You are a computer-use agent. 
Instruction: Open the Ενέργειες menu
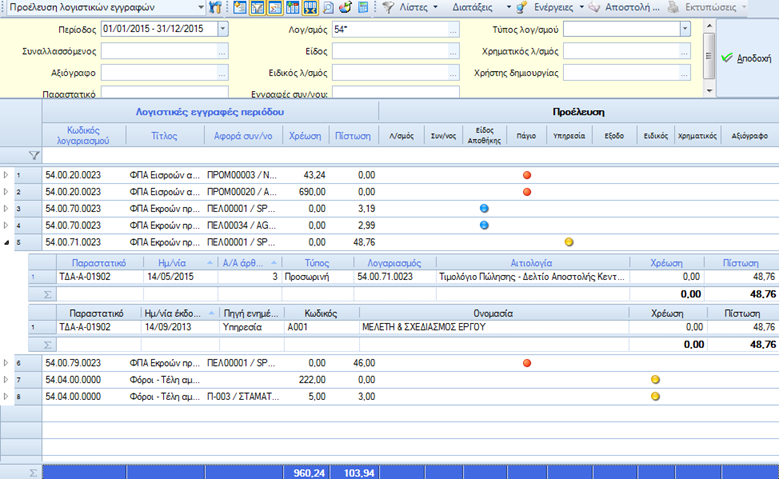[550, 7]
